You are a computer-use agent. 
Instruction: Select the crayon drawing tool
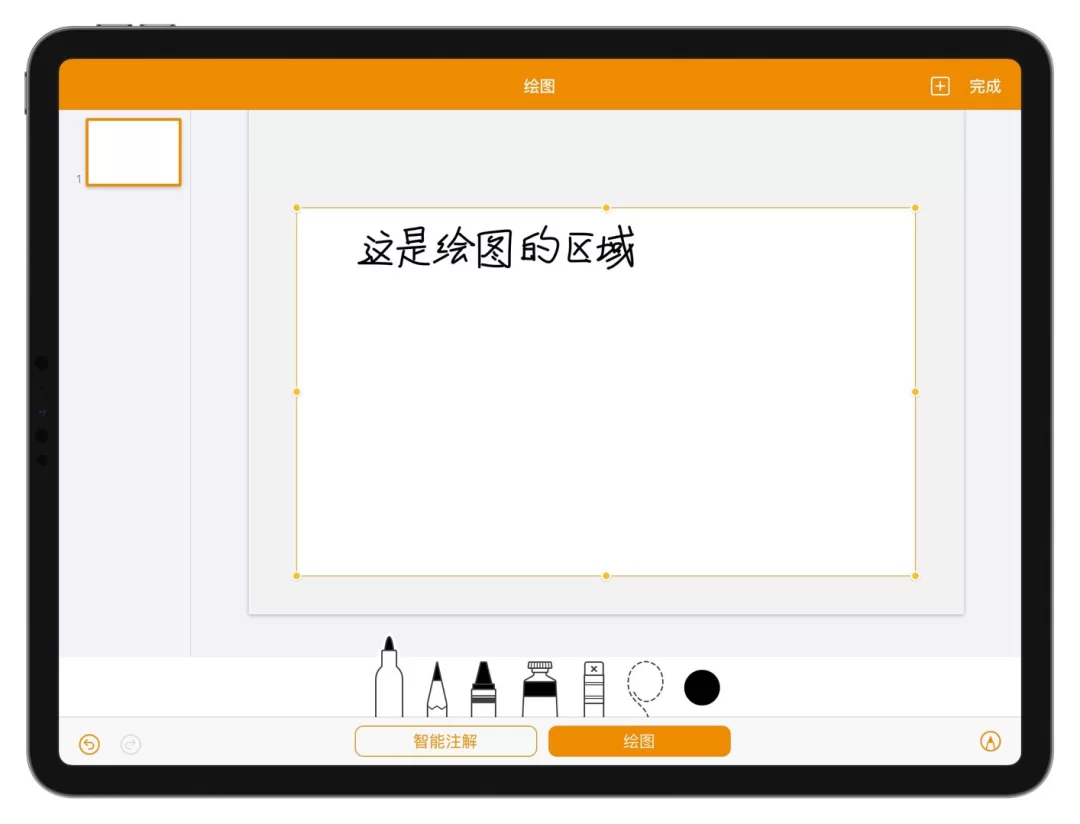(483, 690)
